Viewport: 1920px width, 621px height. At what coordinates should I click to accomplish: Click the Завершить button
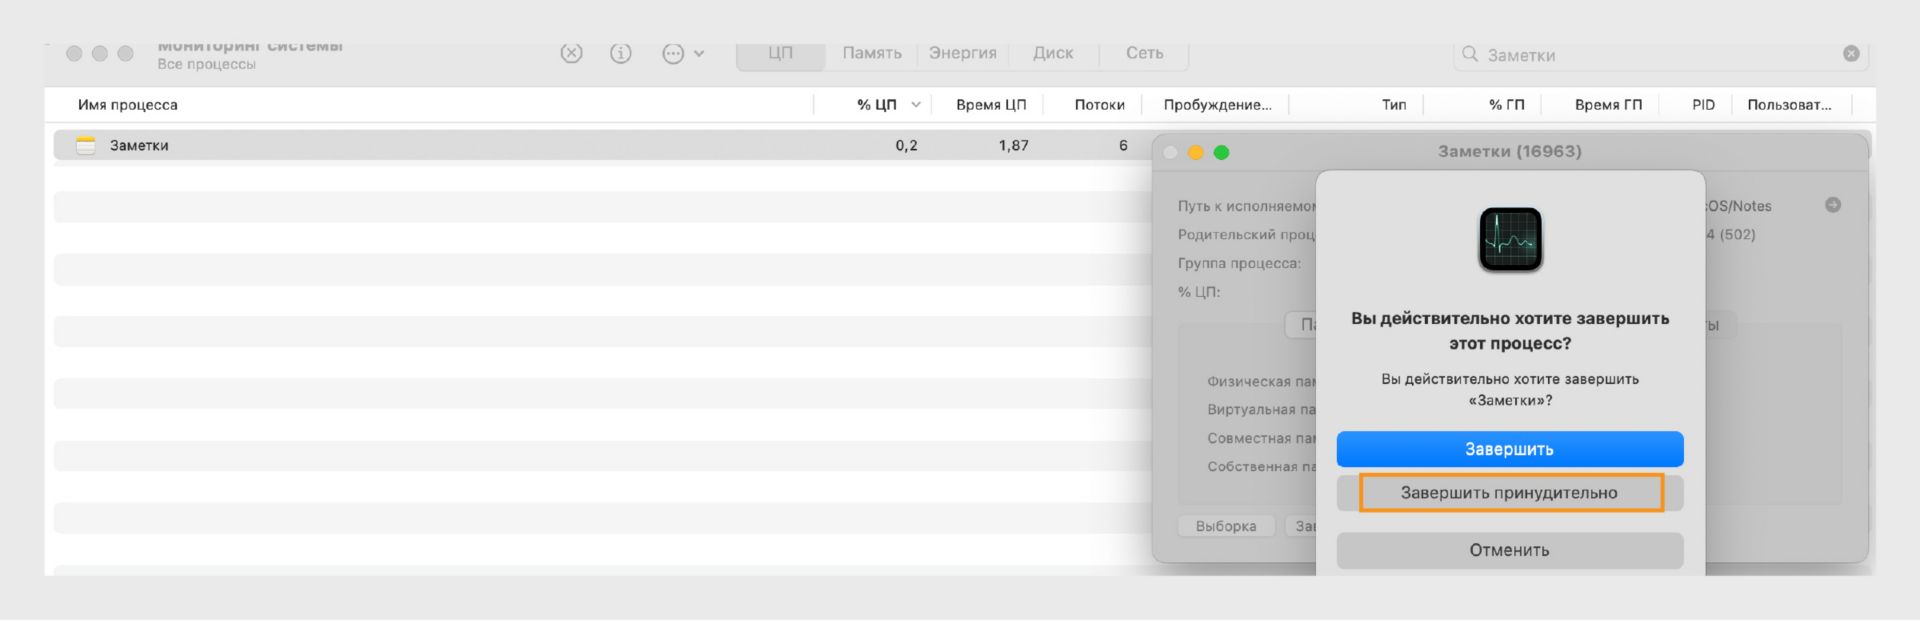(1510, 449)
